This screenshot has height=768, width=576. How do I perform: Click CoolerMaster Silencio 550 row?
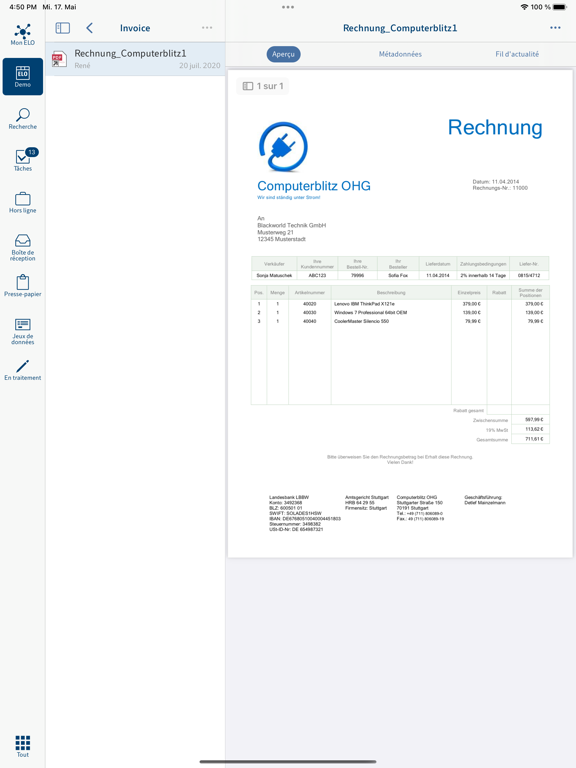400,321
